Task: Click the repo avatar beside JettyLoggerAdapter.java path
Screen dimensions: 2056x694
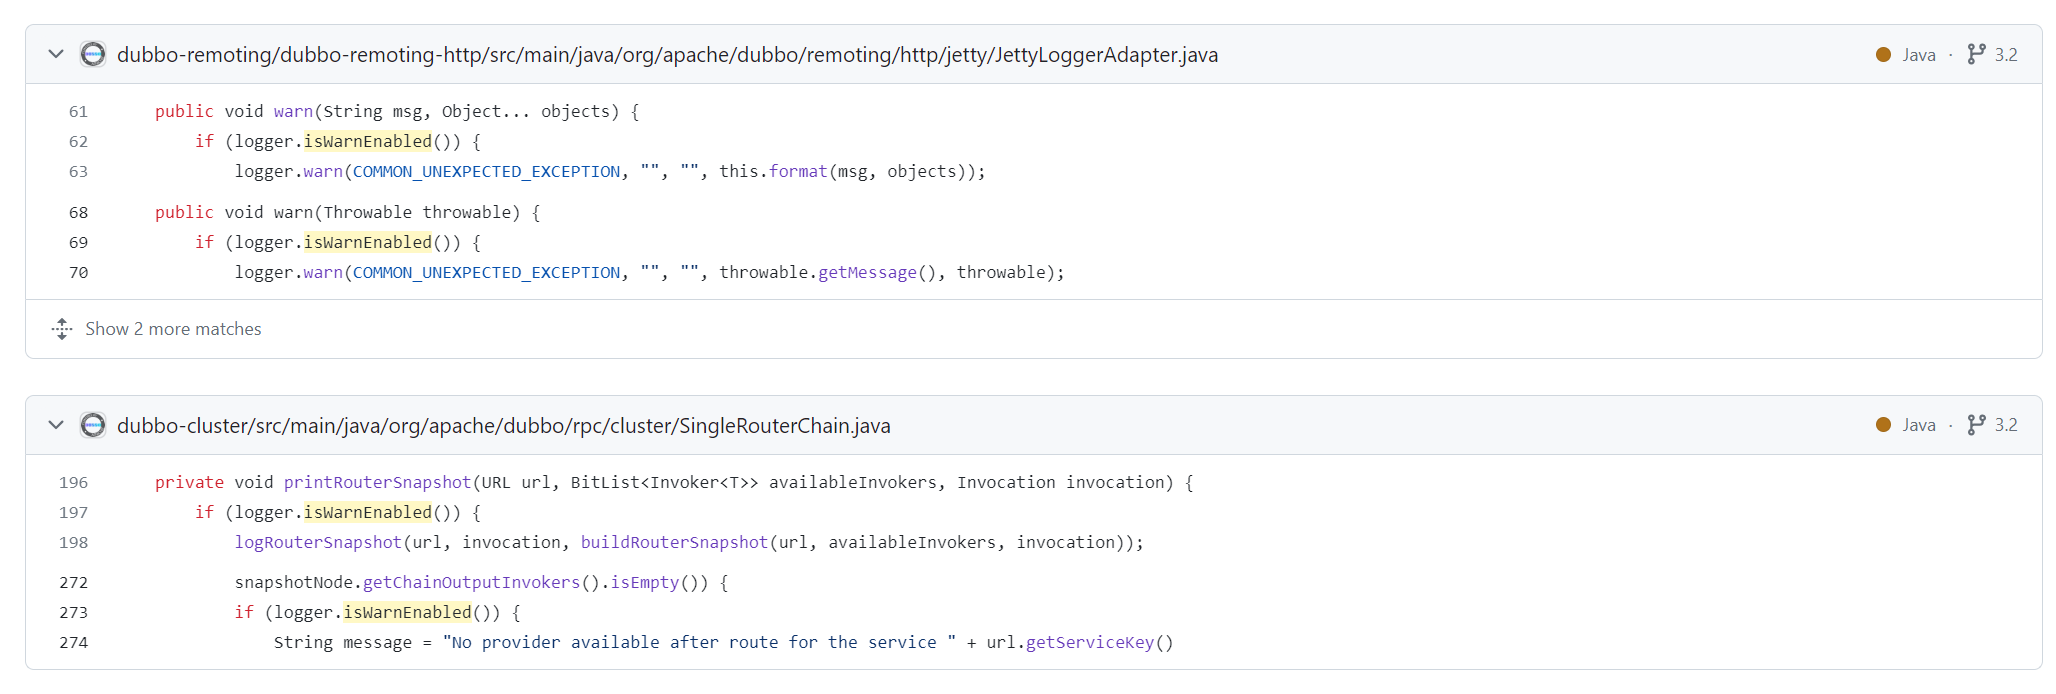Action: pyautogui.click(x=93, y=54)
